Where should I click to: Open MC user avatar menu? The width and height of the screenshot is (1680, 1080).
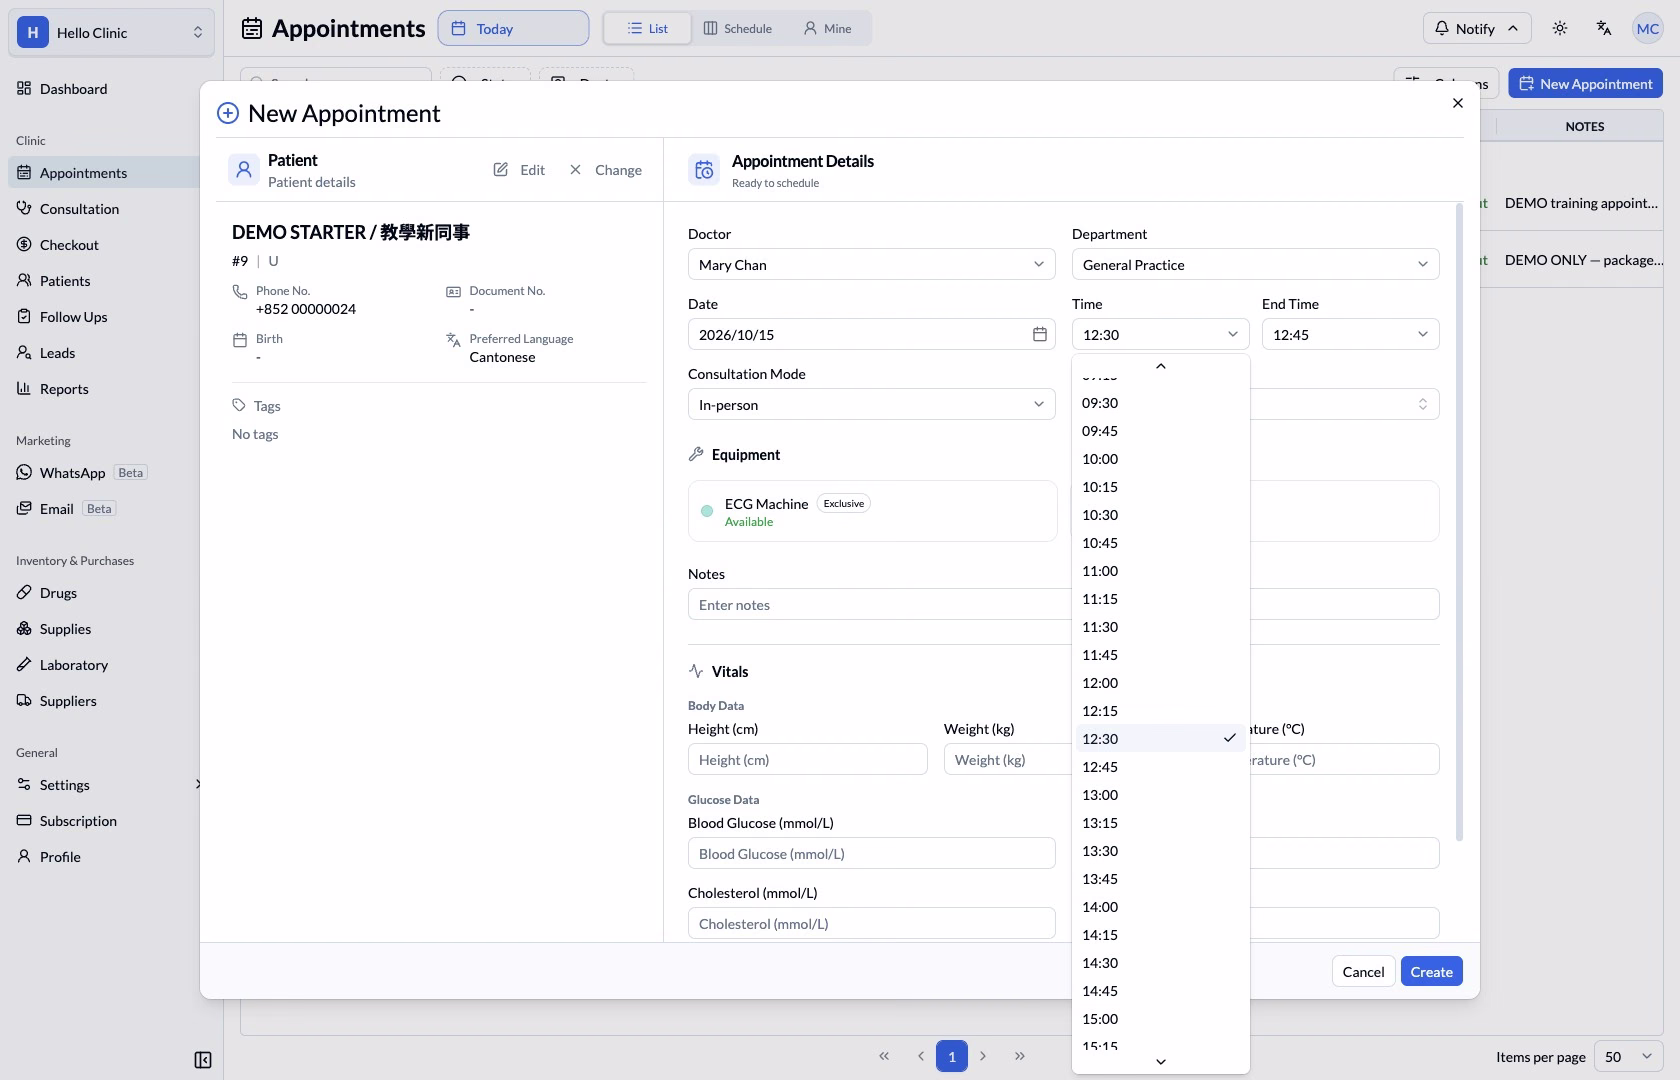point(1647,28)
